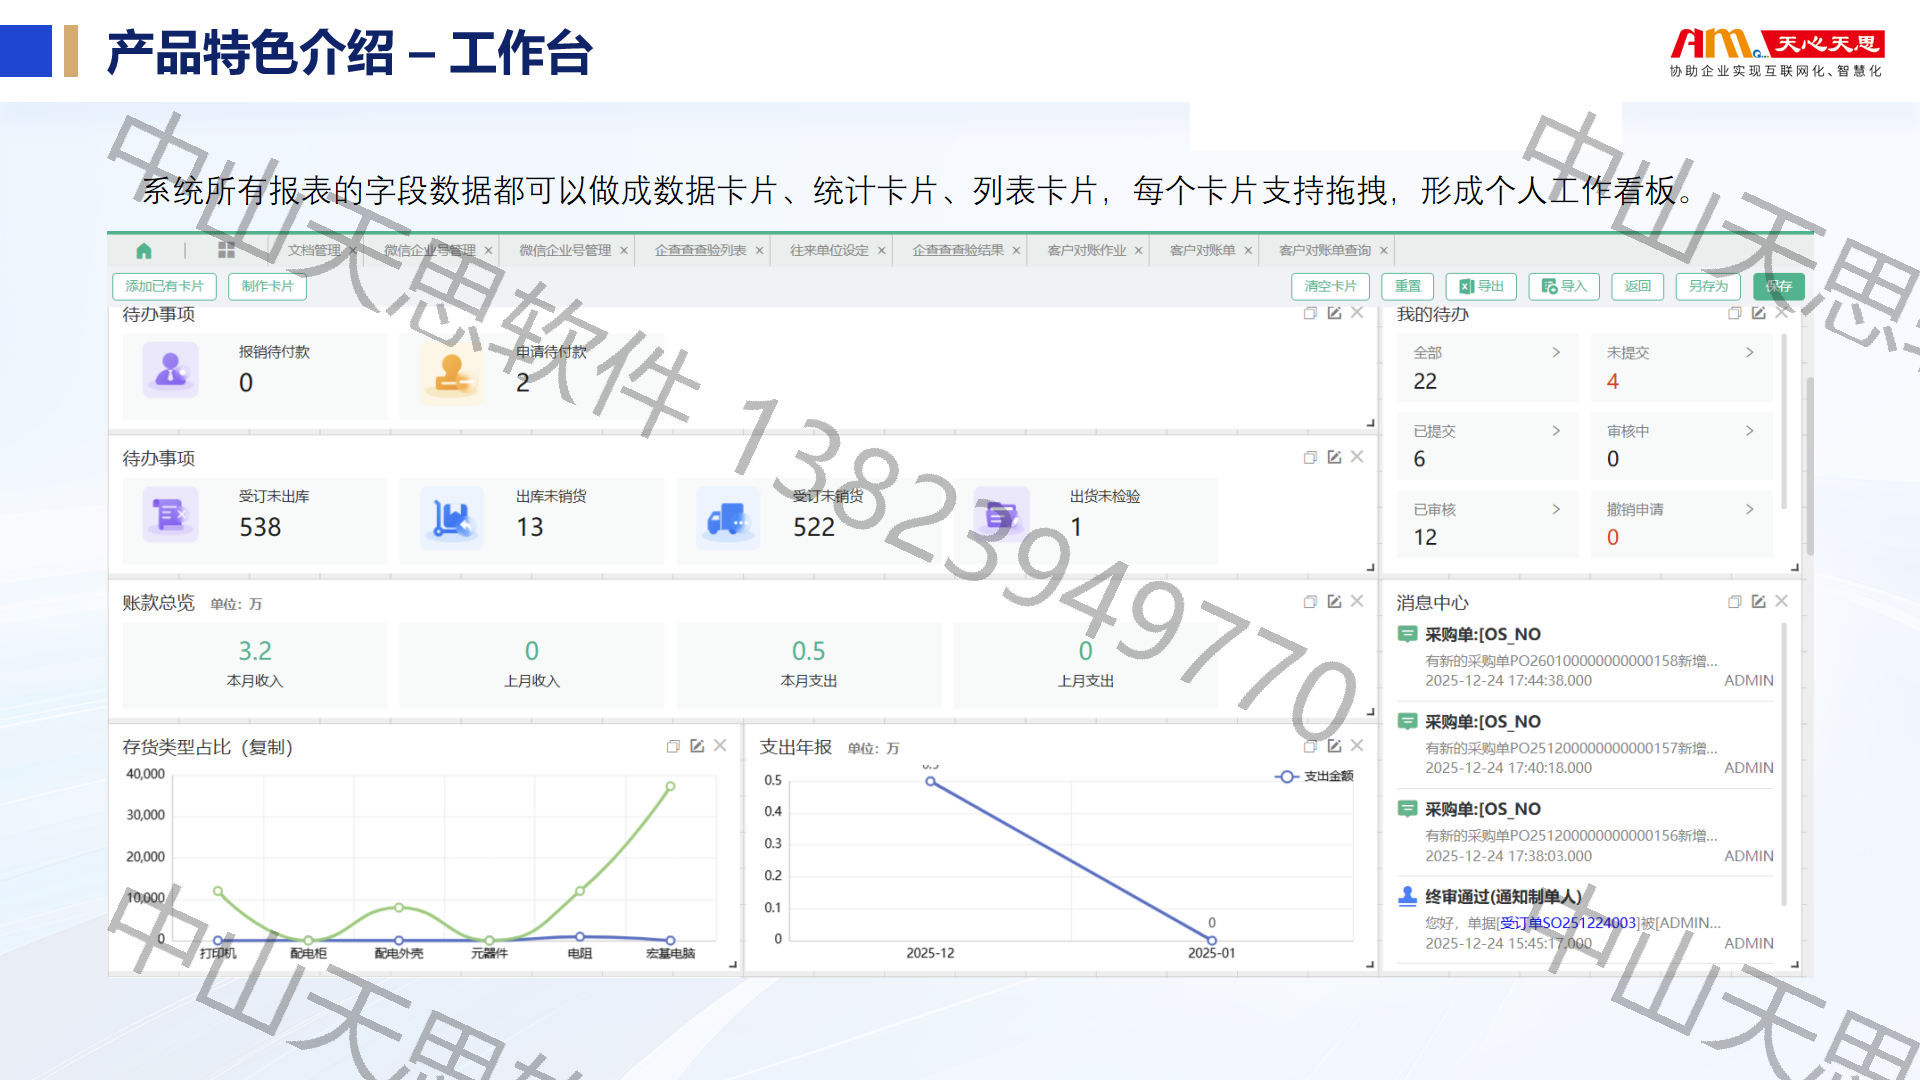Screen dimensions: 1920x1080
Task: Remove the 支出年报 chart card
Action: [x=1357, y=746]
